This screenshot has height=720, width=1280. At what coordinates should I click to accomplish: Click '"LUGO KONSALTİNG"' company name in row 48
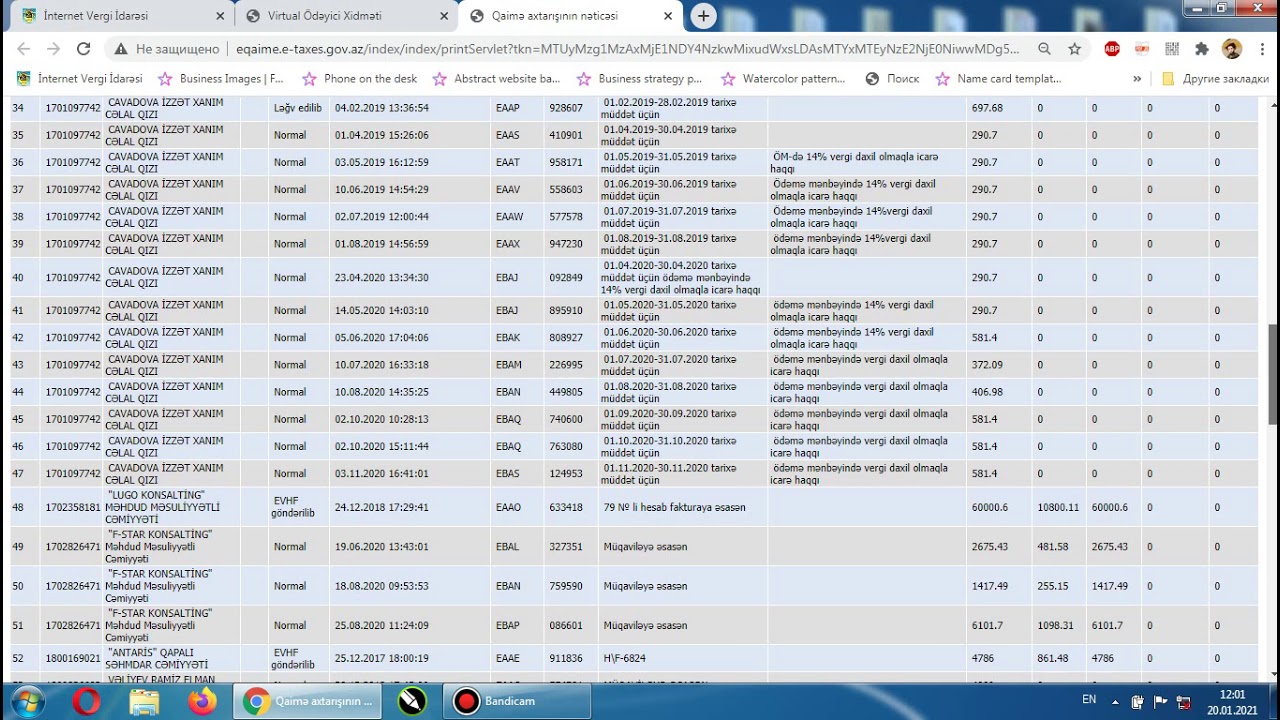tap(156, 495)
